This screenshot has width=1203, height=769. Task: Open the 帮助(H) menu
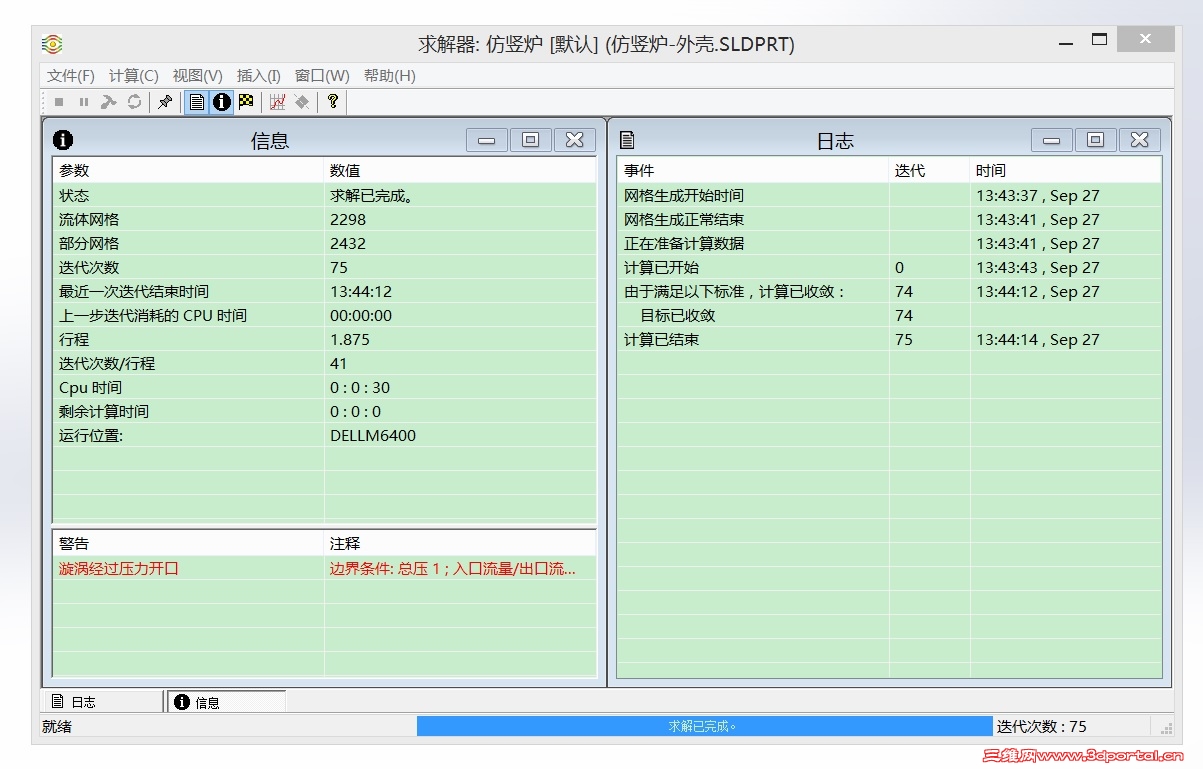(390, 76)
